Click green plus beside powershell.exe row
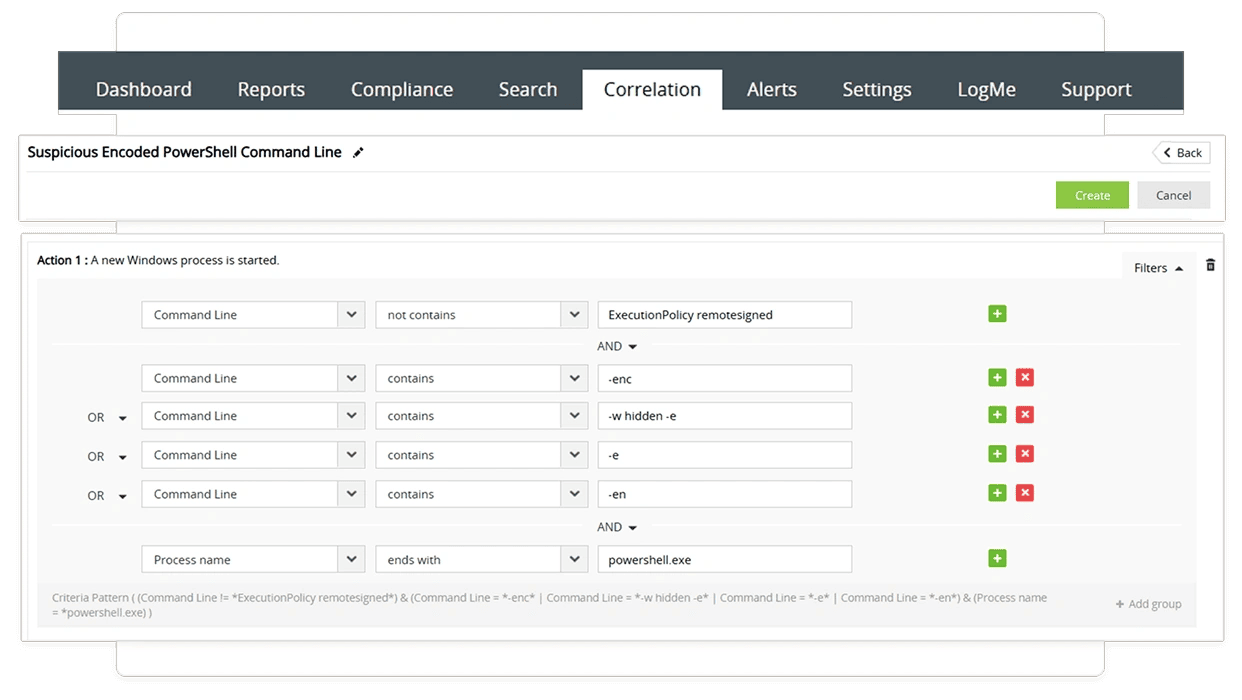Viewport: 1242px width, 700px height. 996,559
